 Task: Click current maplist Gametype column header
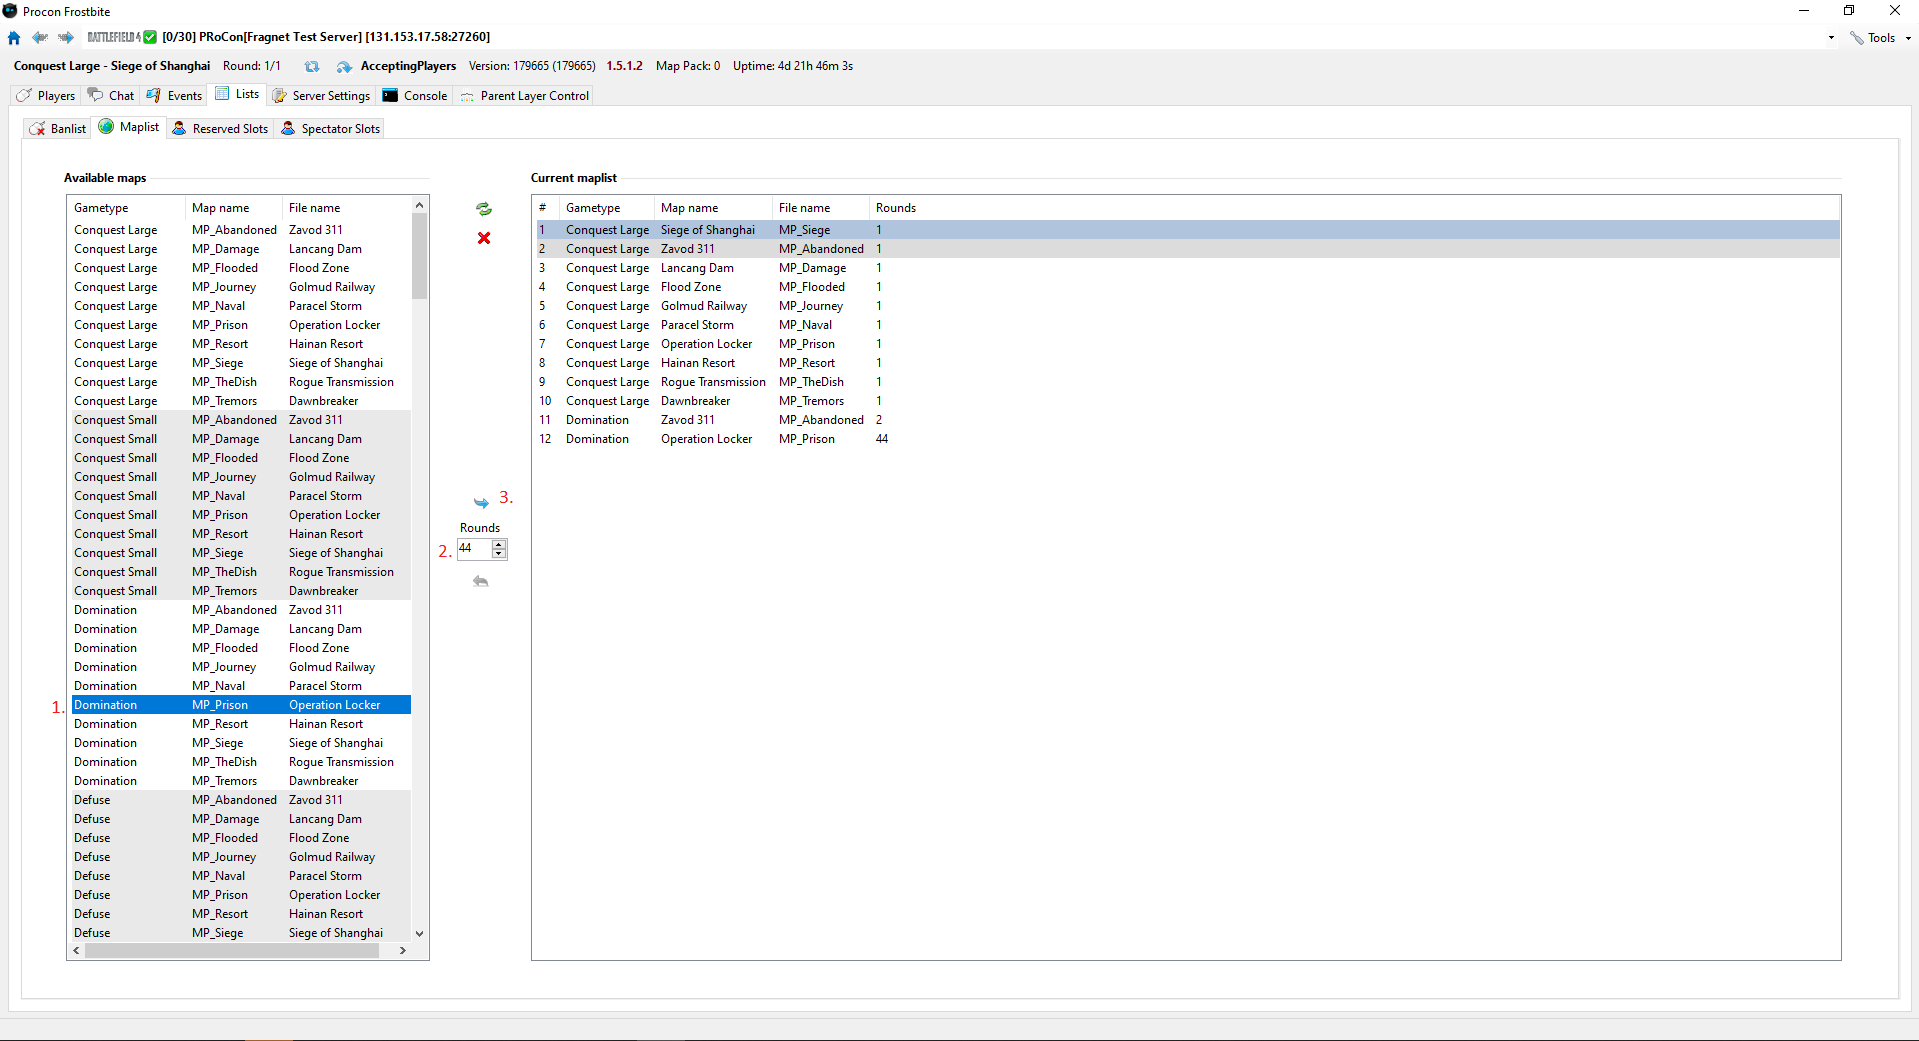click(606, 208)
